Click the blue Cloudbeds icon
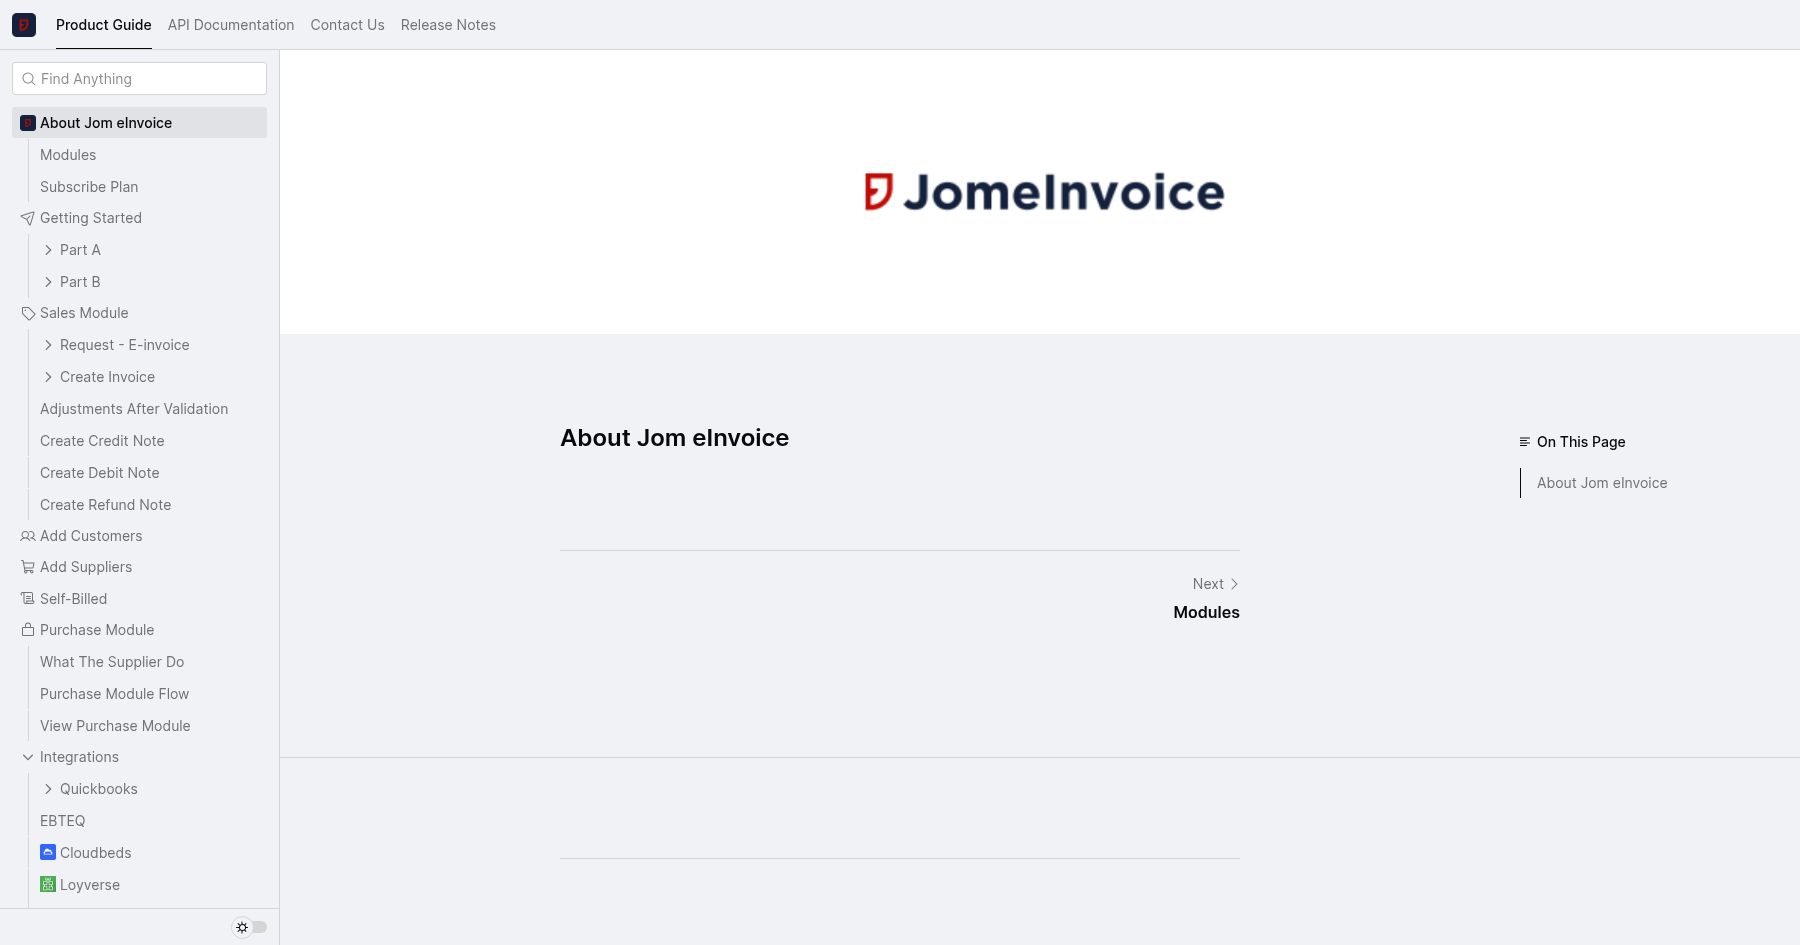This screenshot has height=945, width=1800. coord(48,853)
